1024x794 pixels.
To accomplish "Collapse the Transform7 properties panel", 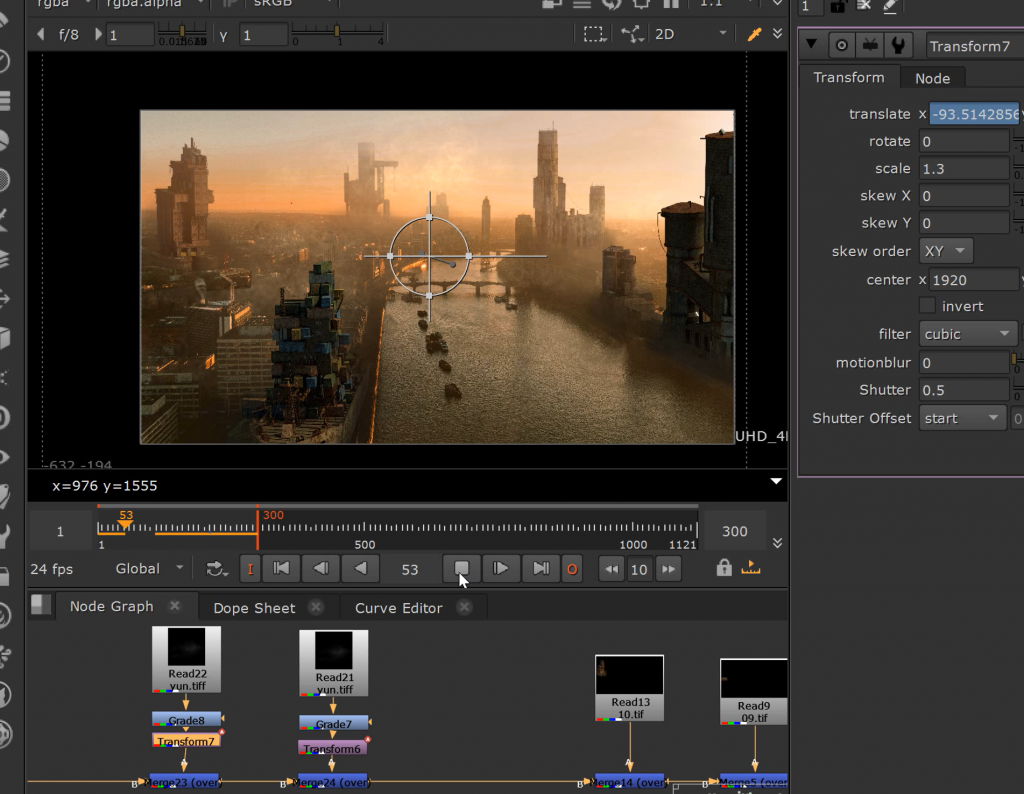I will (811, 44).
